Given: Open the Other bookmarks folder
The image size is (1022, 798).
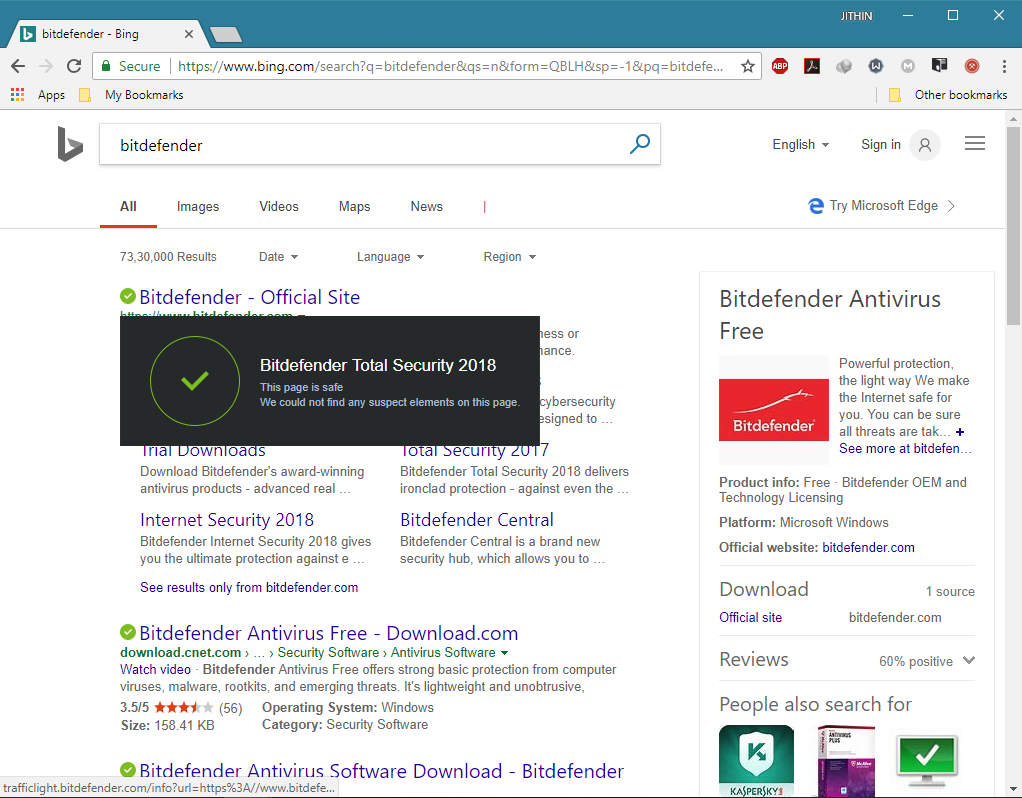Looking at the screenshot, I should pyautogui.click(x=948, y=95).
